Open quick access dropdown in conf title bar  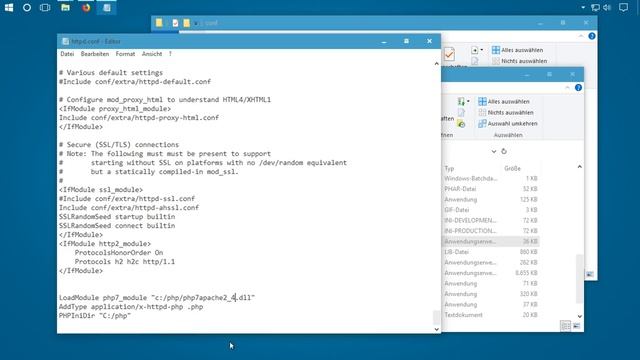196,24
